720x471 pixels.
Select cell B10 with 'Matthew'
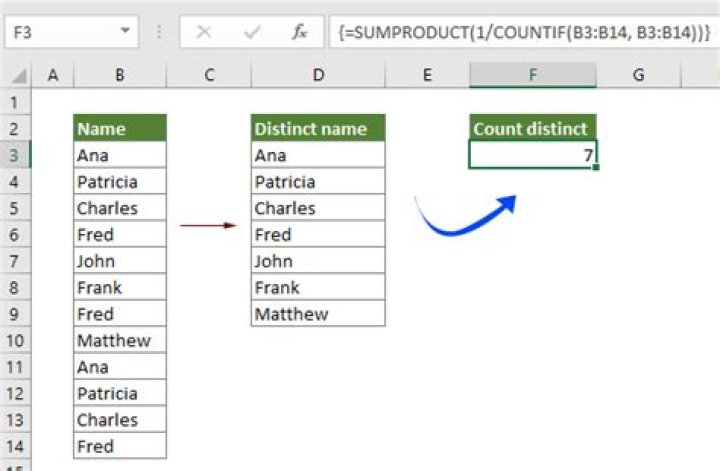[x=120, y=341]
